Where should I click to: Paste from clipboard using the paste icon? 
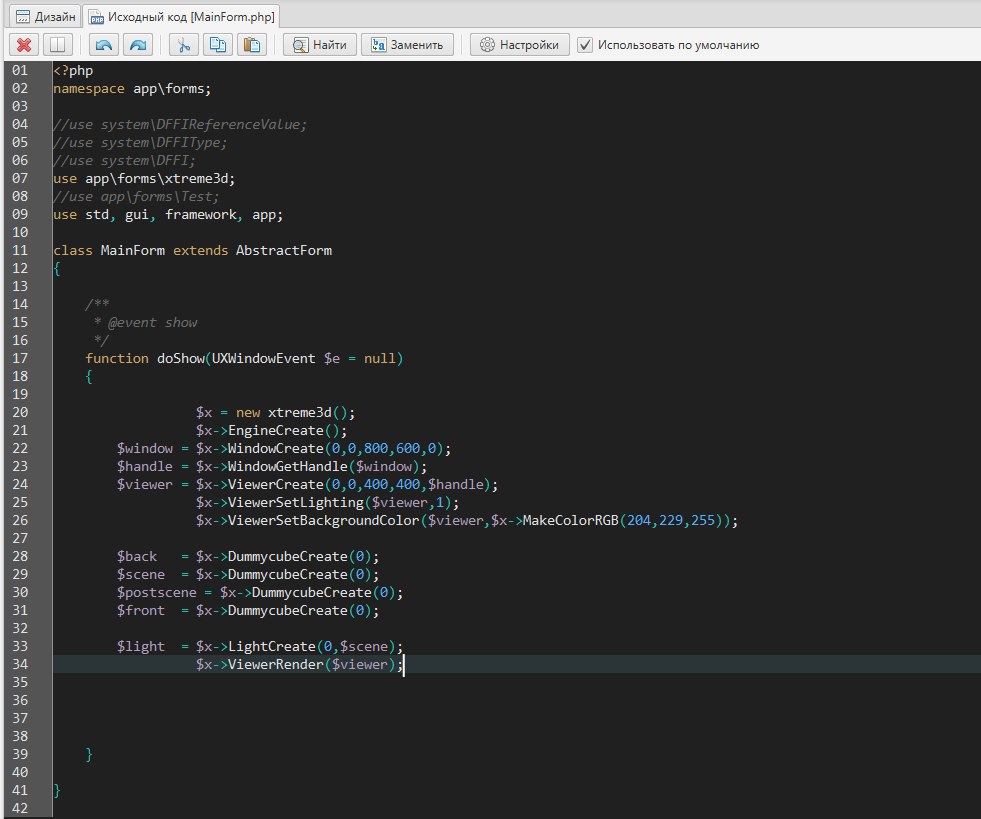(252, 45)
